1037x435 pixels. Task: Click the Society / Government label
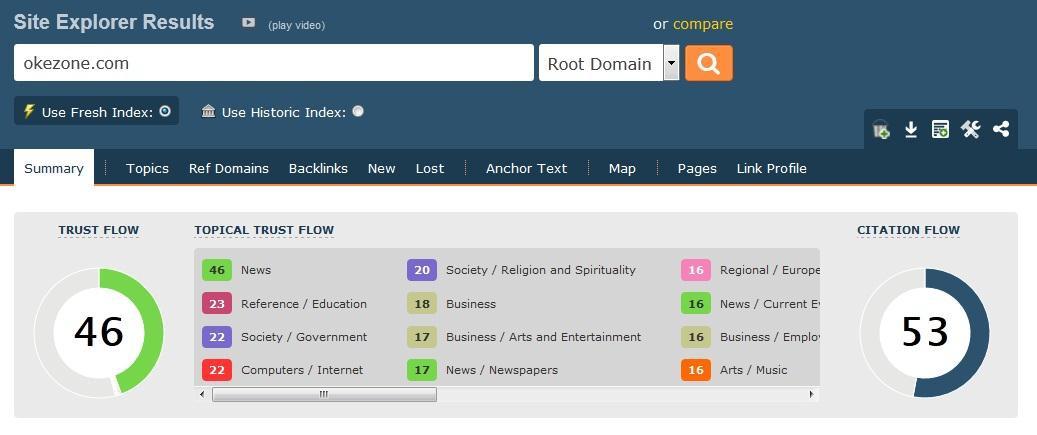[304, 336]
